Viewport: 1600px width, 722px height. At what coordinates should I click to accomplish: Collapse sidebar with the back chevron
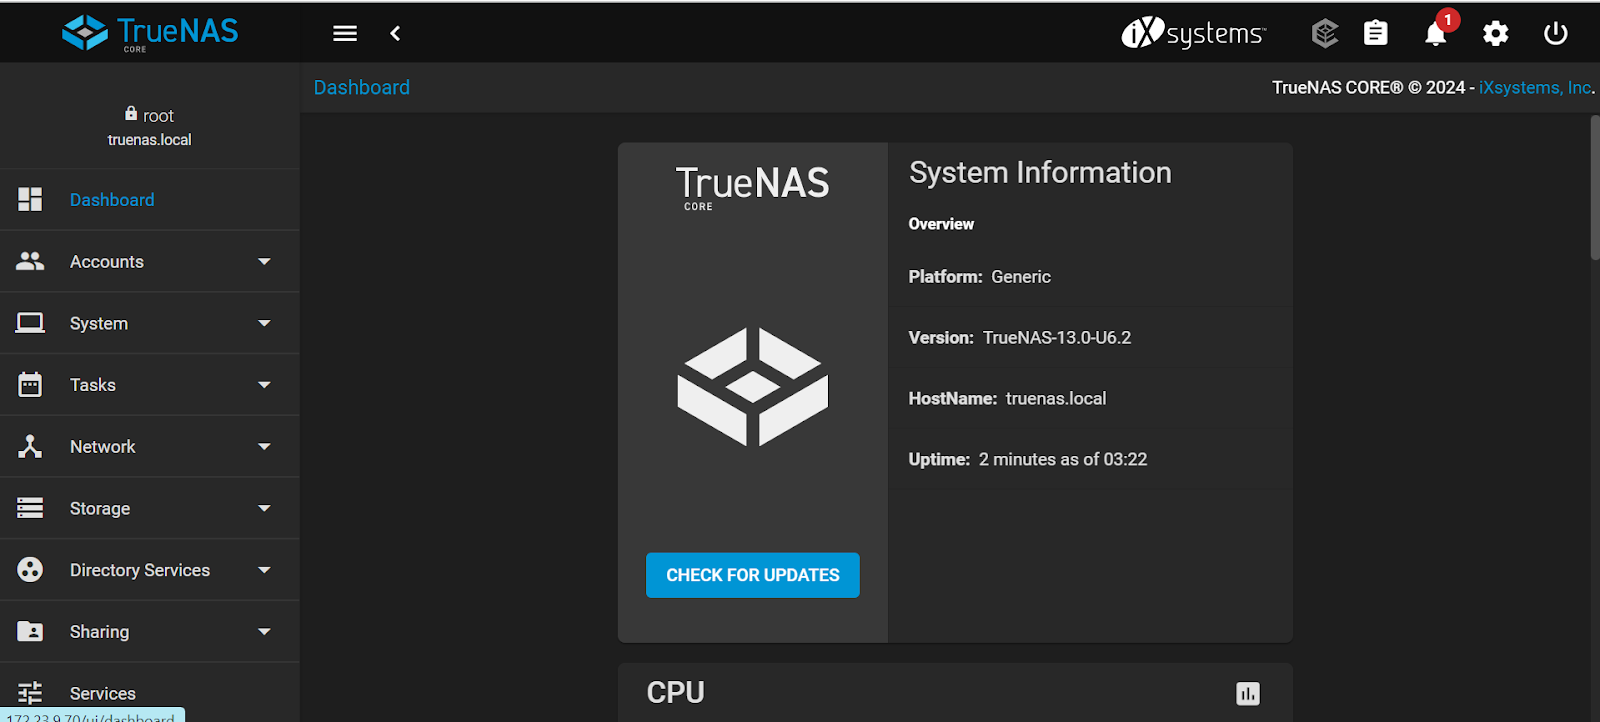coord(395,33)
